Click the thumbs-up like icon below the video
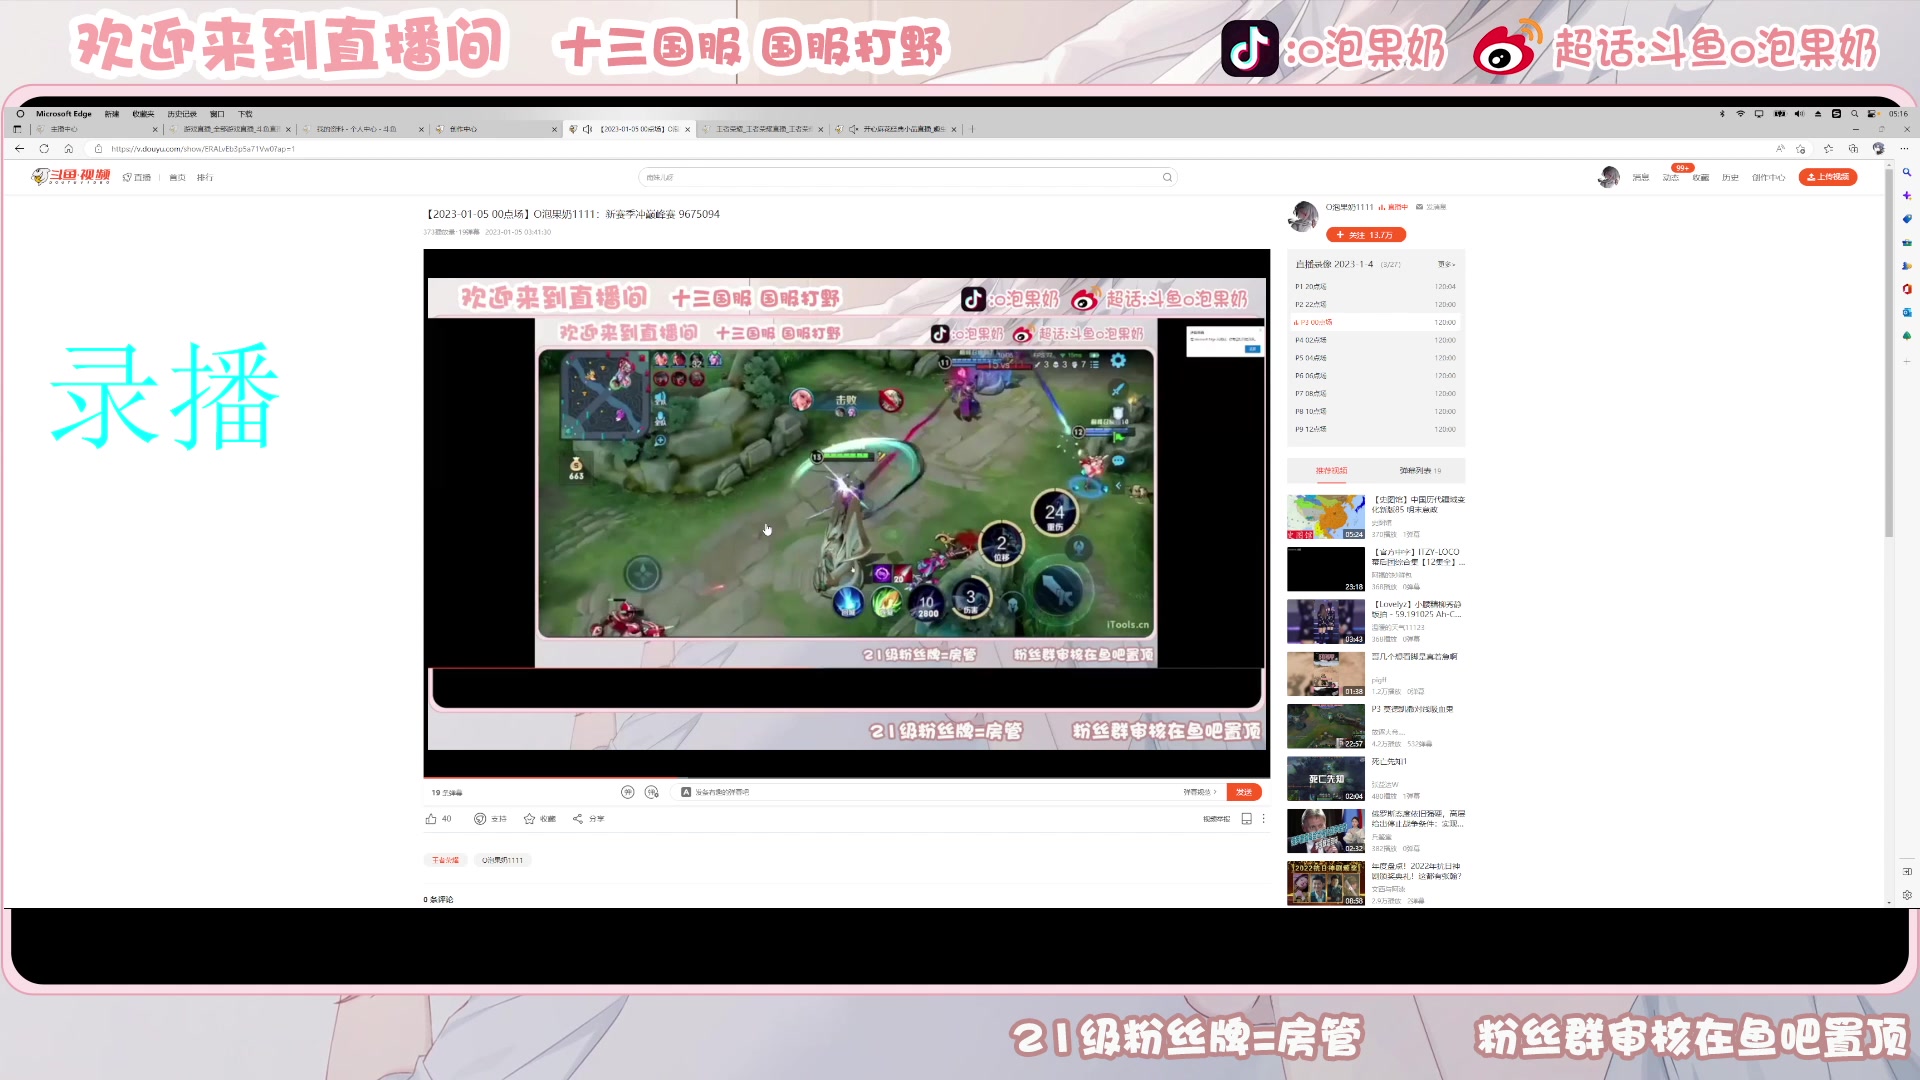This screenshot has height=1080, width=1920. tap(433, 818)
